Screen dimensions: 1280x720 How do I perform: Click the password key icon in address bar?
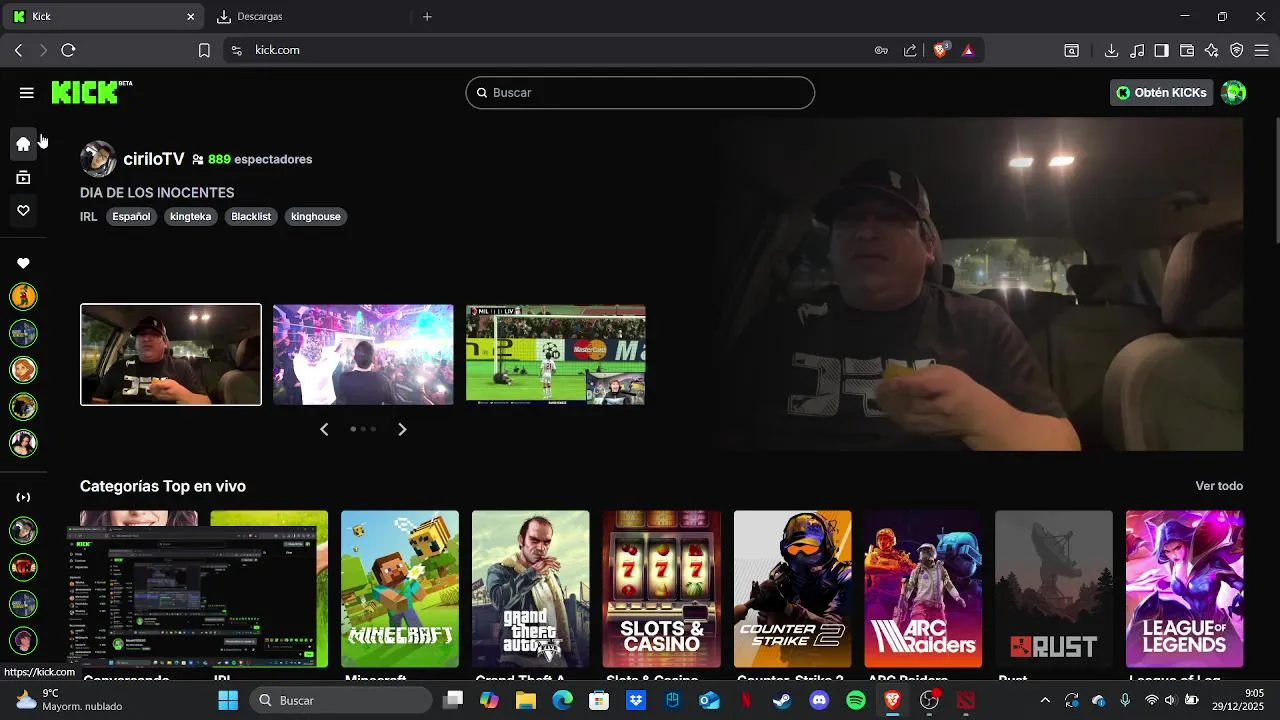click(x=881, y=50)
